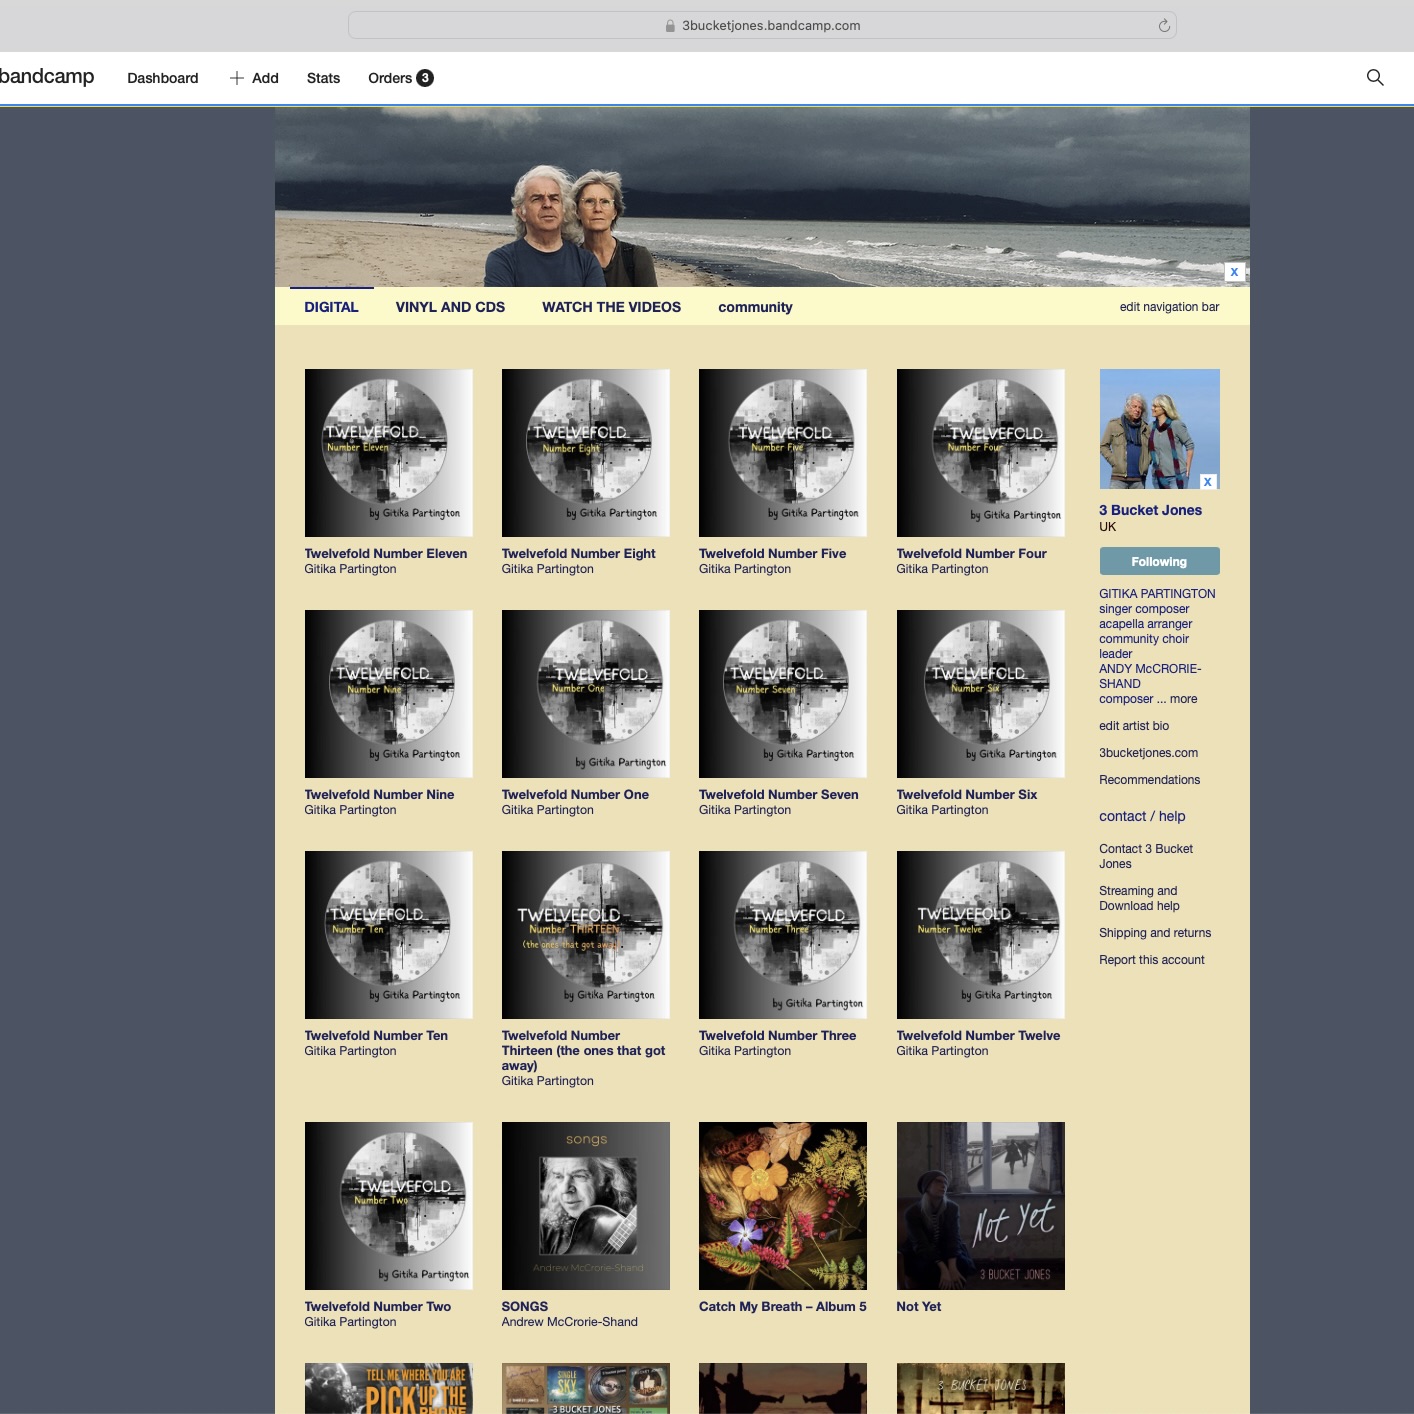The image size is (1414, 1414).
Task: Open Twelvefold Number Eleven album cover
Action: point(388,453)
